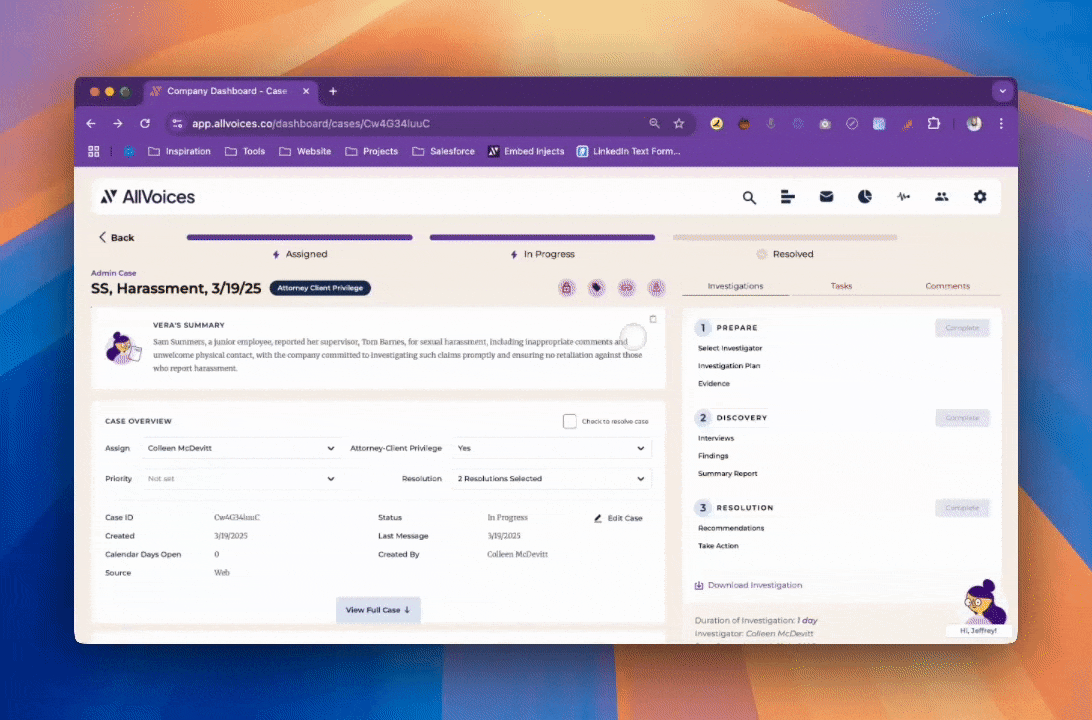Open the browser extensions puzzle icon

coord(934,123)
